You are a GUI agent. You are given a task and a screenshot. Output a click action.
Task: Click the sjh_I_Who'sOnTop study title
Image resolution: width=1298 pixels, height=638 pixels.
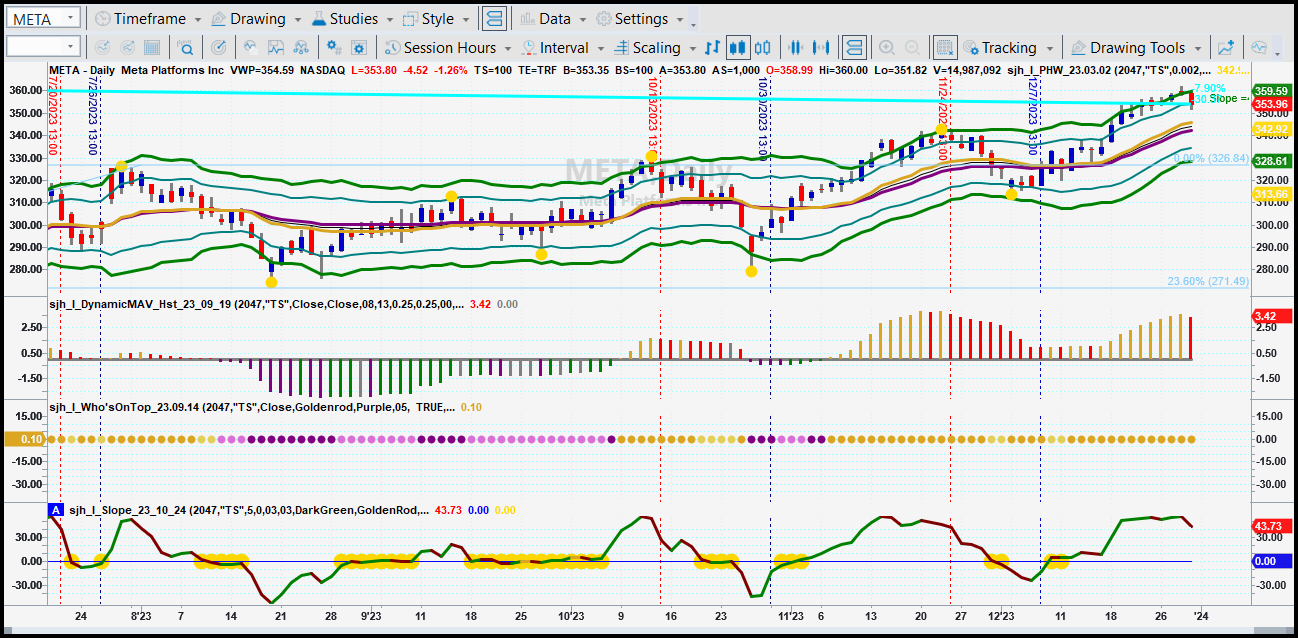[250, 407]
